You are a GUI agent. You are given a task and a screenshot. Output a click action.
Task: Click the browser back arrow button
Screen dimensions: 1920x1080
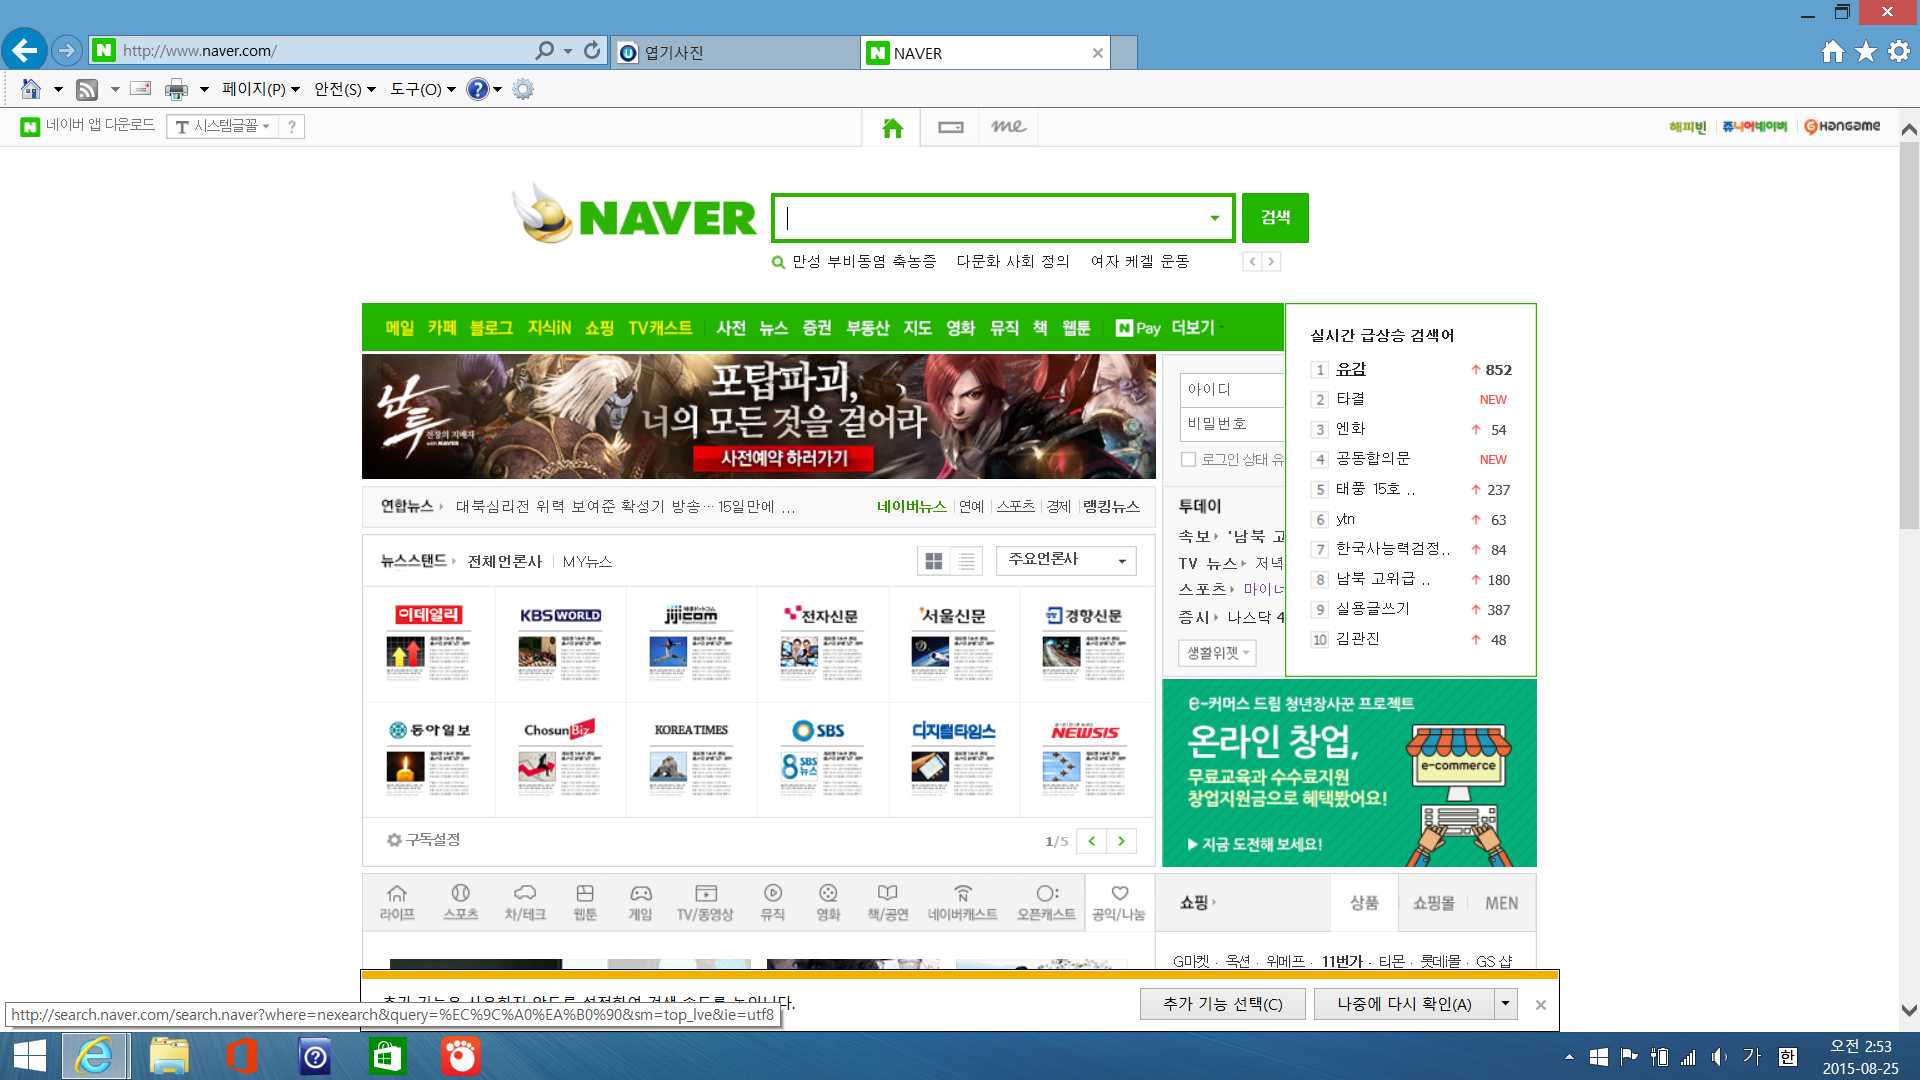tap(25, 50)
